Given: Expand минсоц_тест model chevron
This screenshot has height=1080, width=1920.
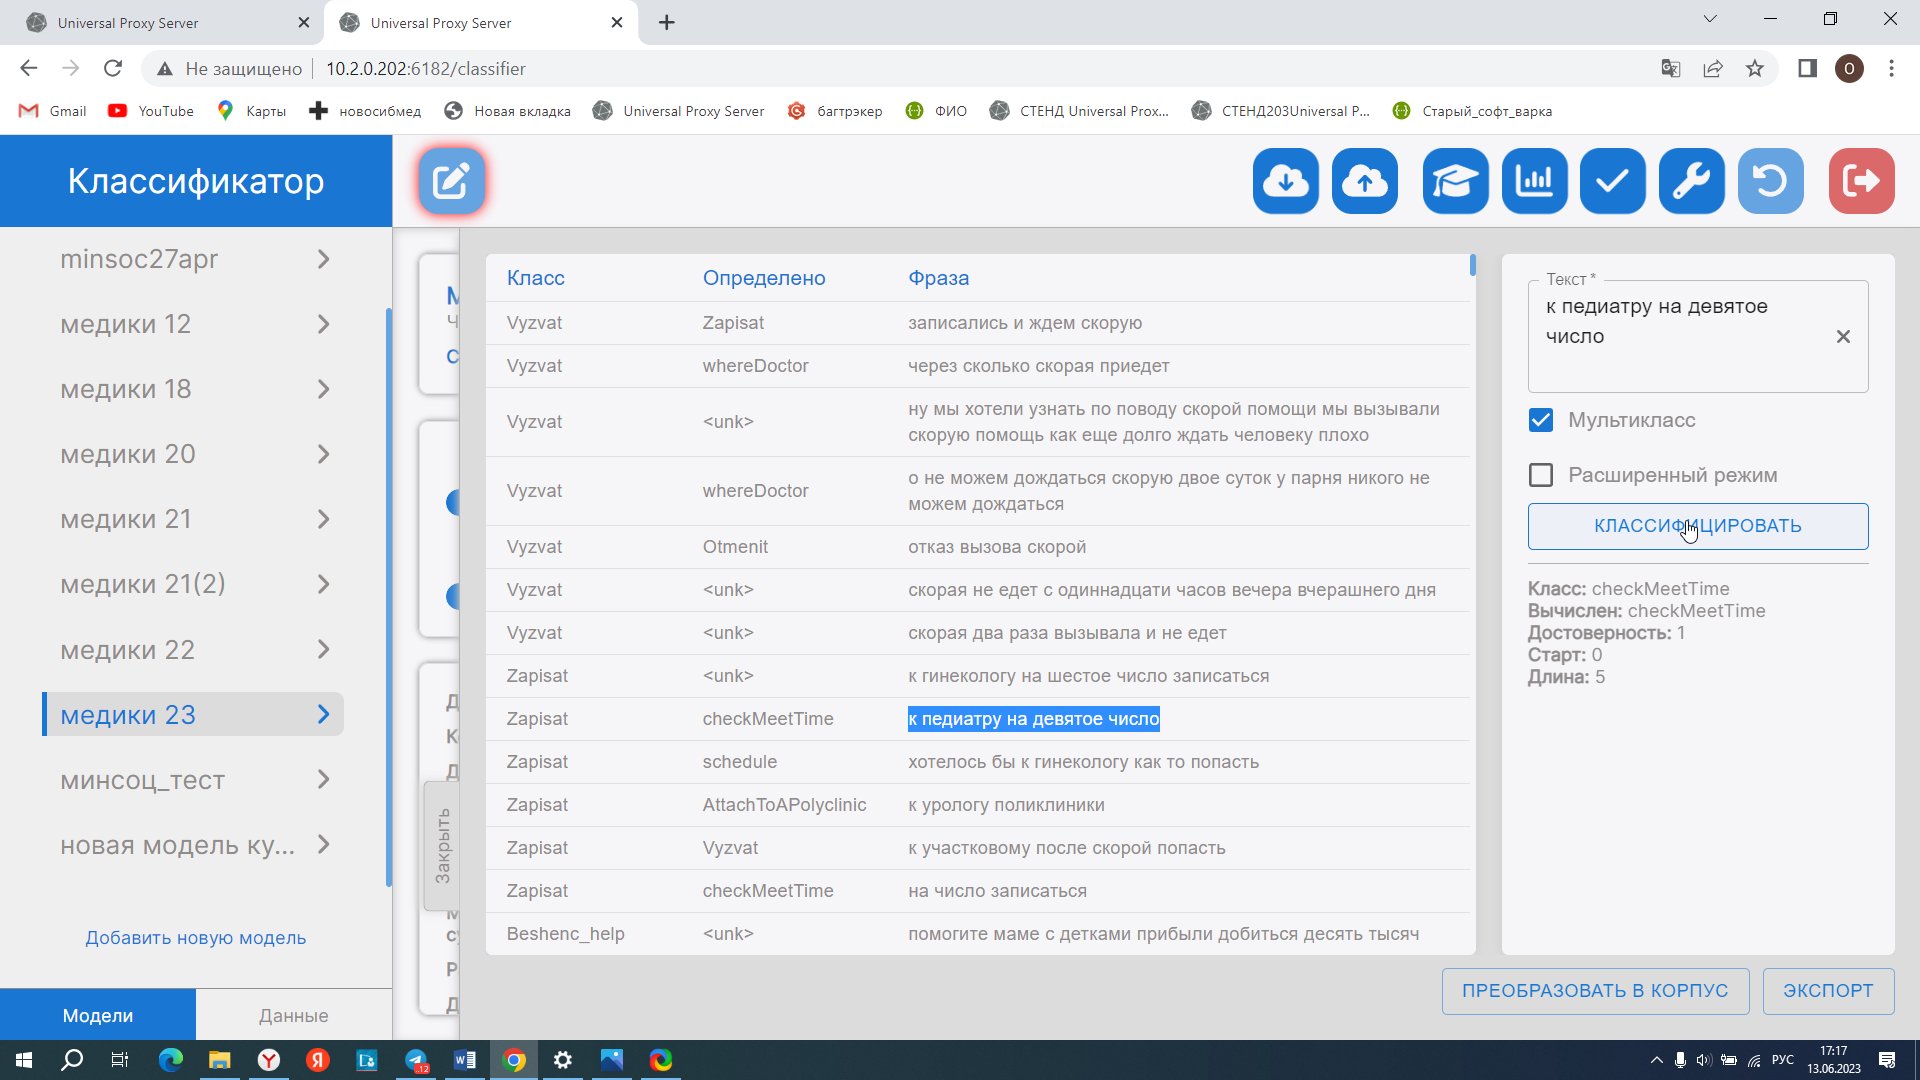Looking at the screenshot, I should click(323, 780).
